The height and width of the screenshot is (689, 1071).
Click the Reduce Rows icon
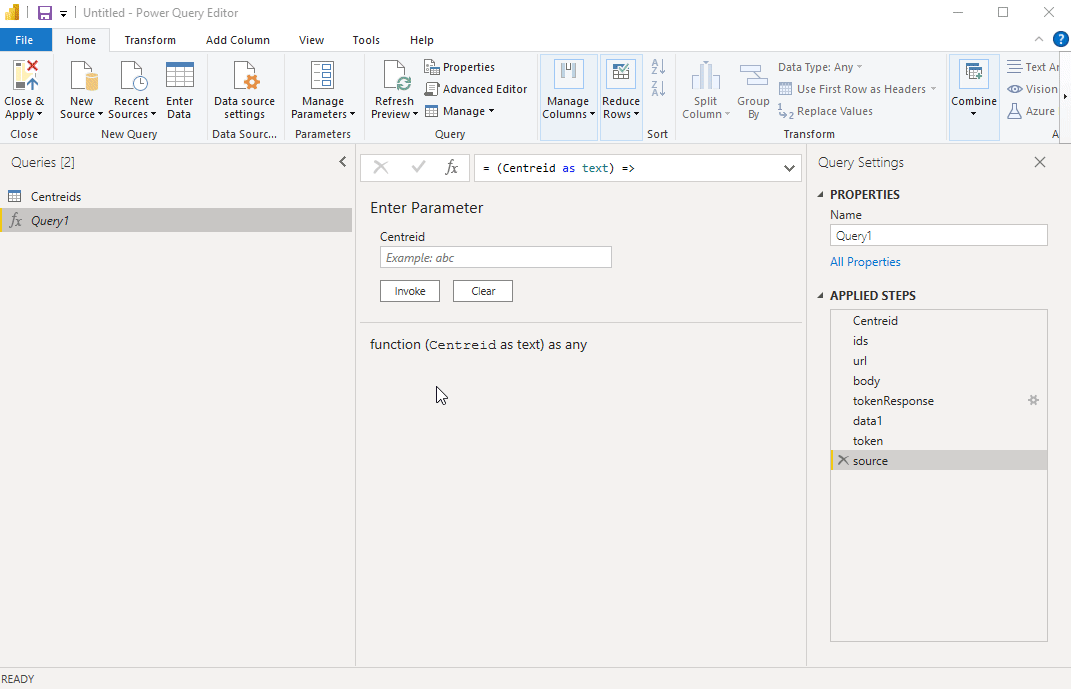click(x=621, y=74)
